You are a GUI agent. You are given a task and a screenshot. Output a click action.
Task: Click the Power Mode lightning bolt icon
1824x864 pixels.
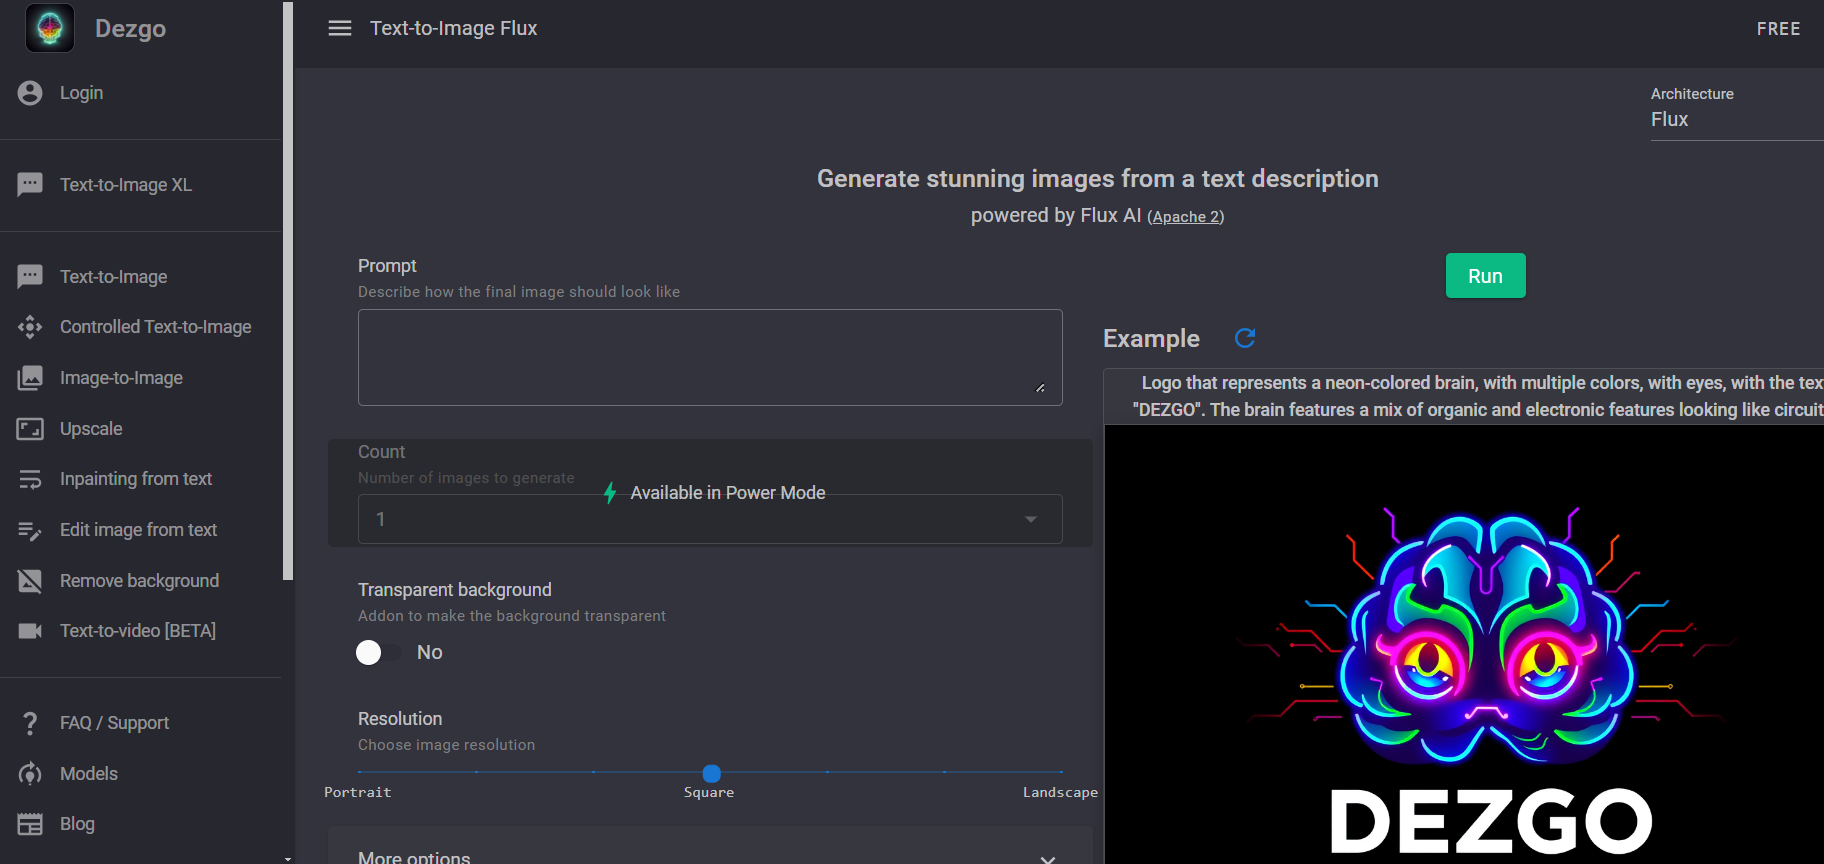click(610, 493)
